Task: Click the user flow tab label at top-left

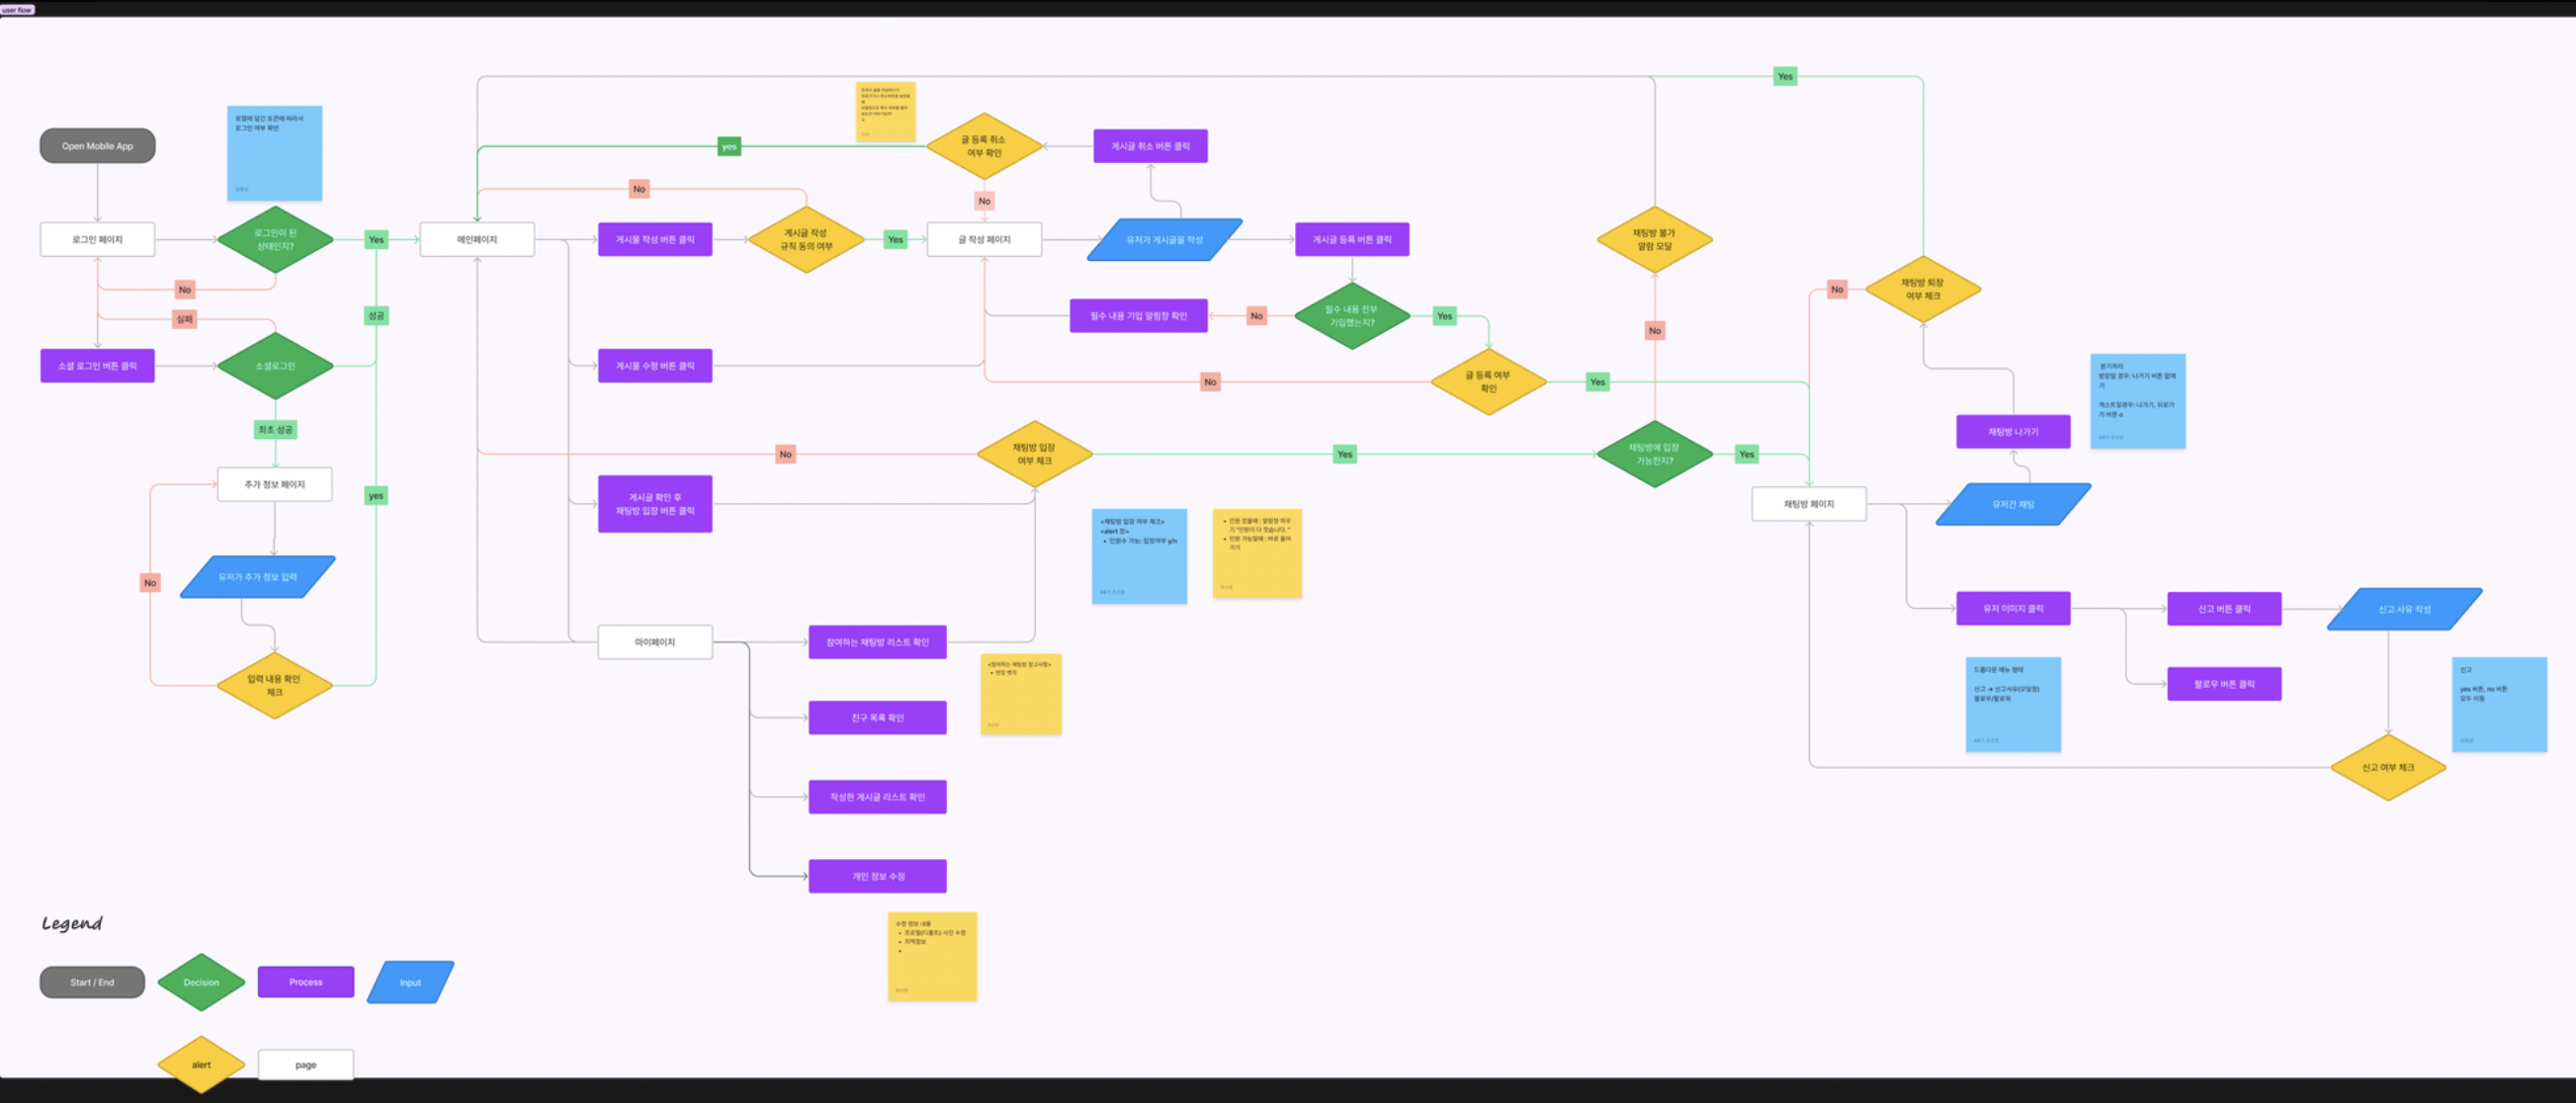Action: click(17, 9)
